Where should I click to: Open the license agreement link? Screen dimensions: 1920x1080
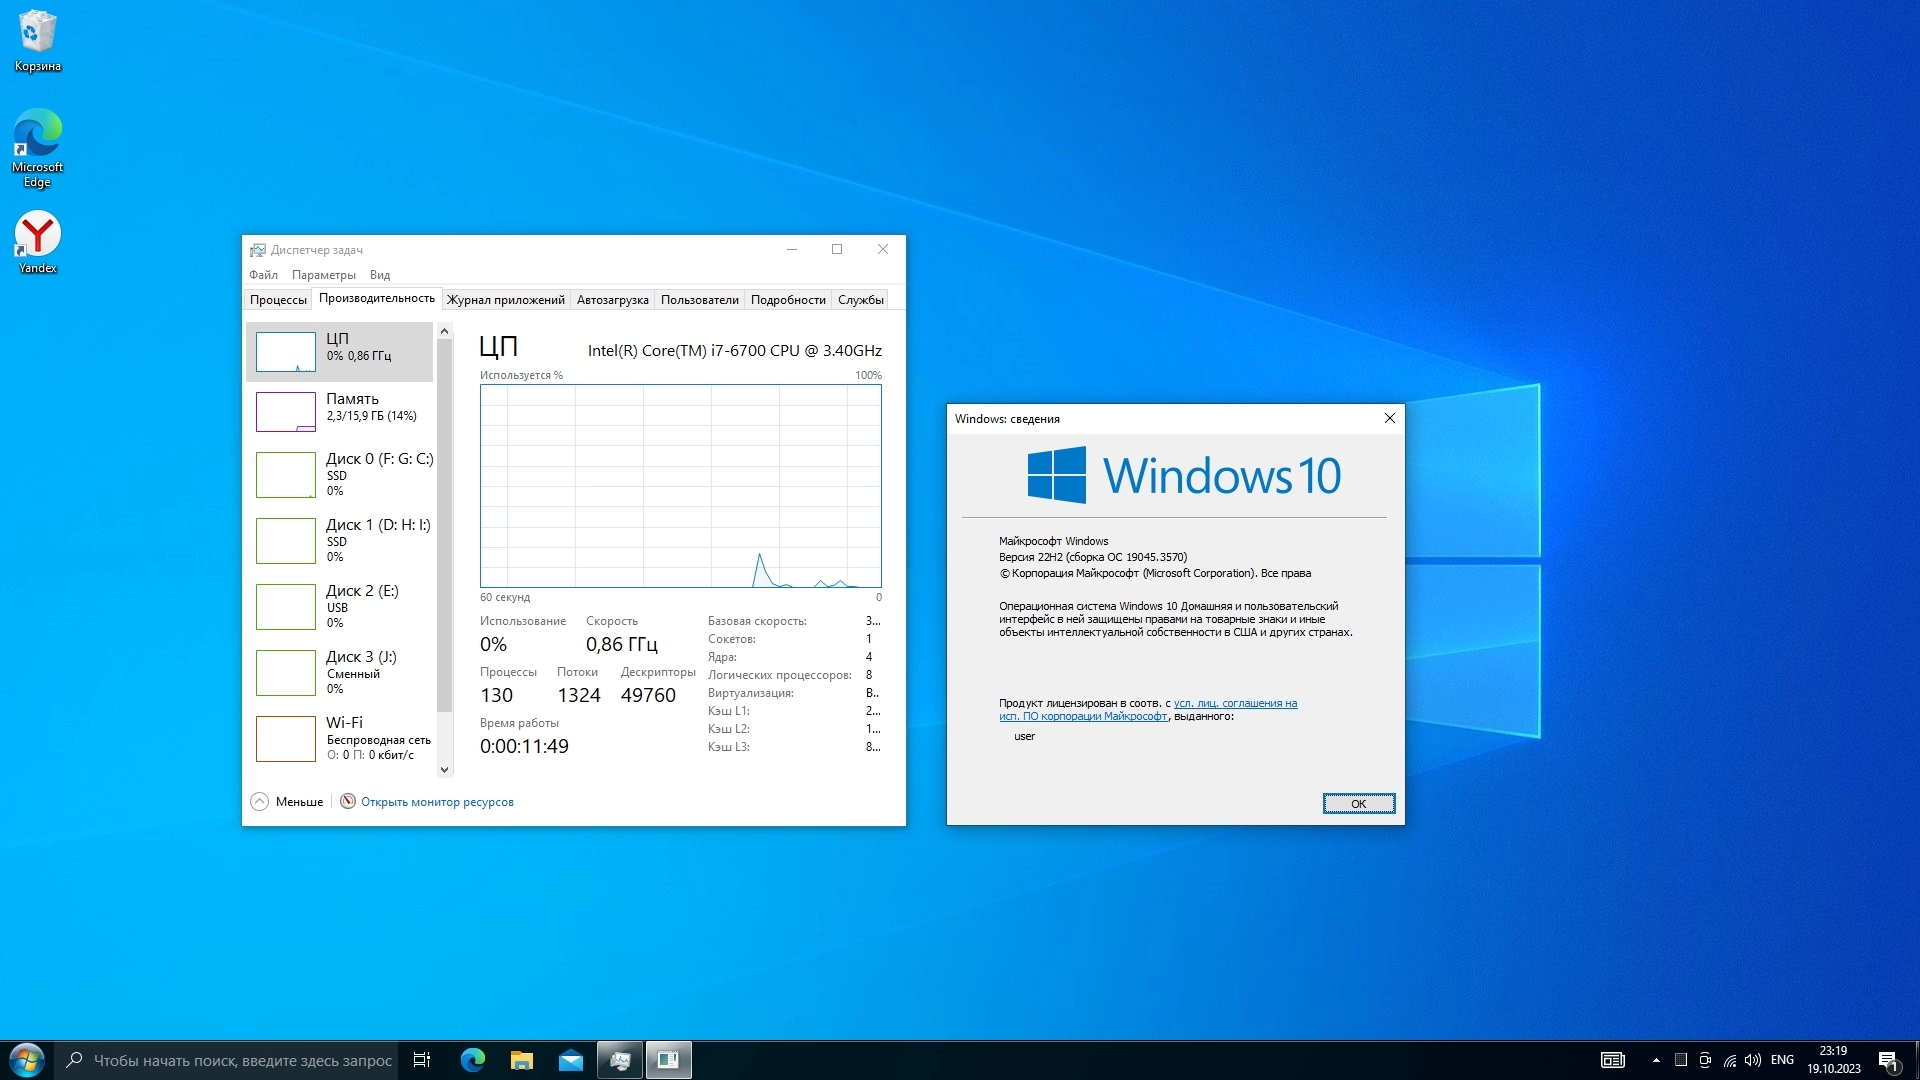click(x=1235, y=703)
